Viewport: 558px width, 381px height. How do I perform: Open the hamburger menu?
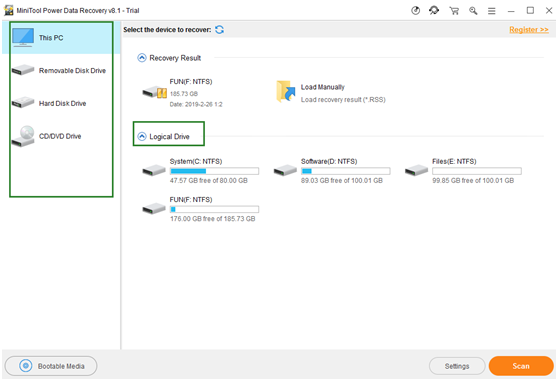tap(491, 11)
